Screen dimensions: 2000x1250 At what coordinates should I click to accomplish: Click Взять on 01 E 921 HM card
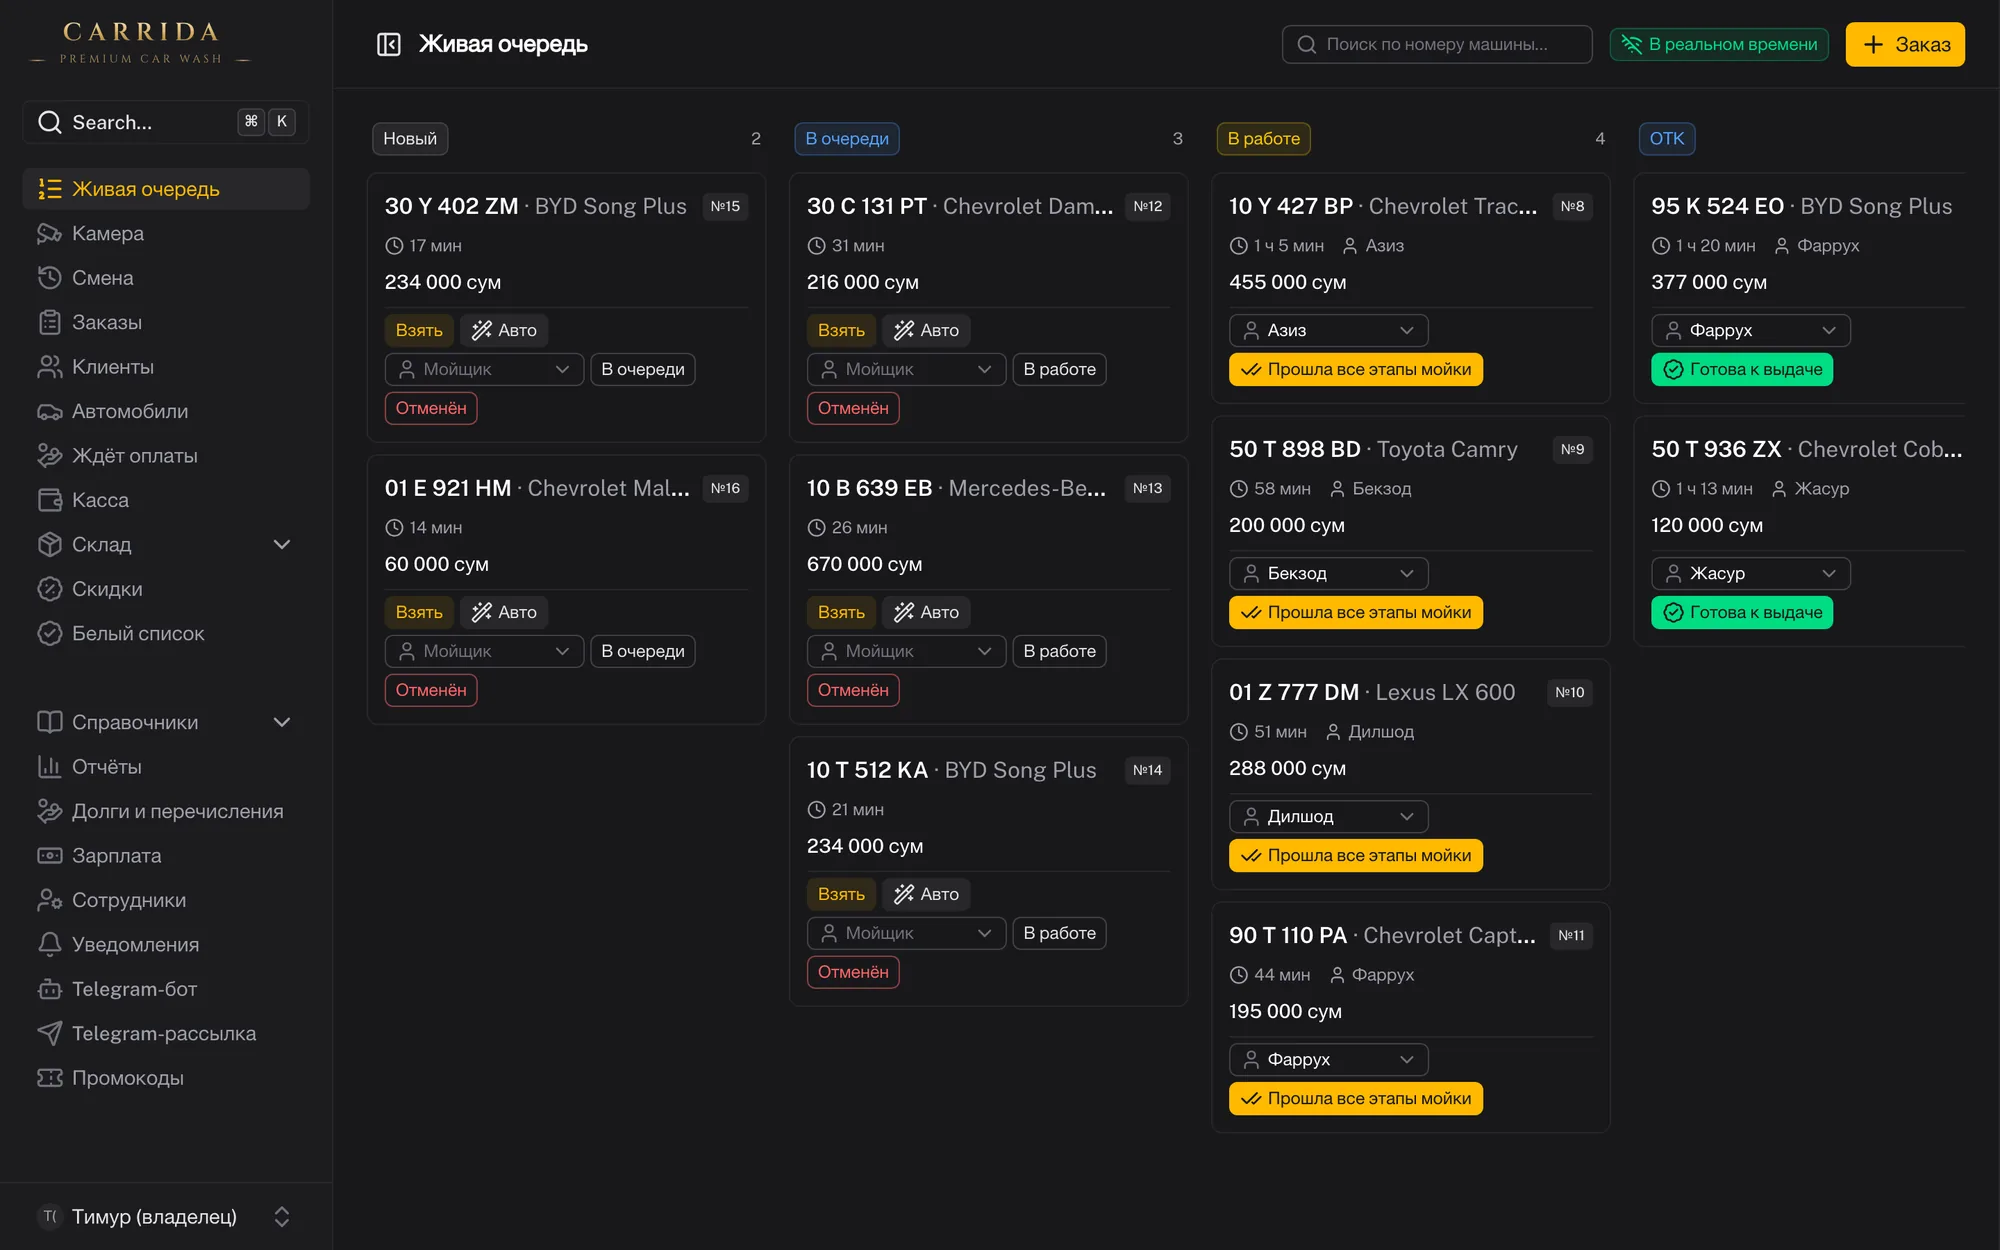pyautogui.click(x=419, y=612)
